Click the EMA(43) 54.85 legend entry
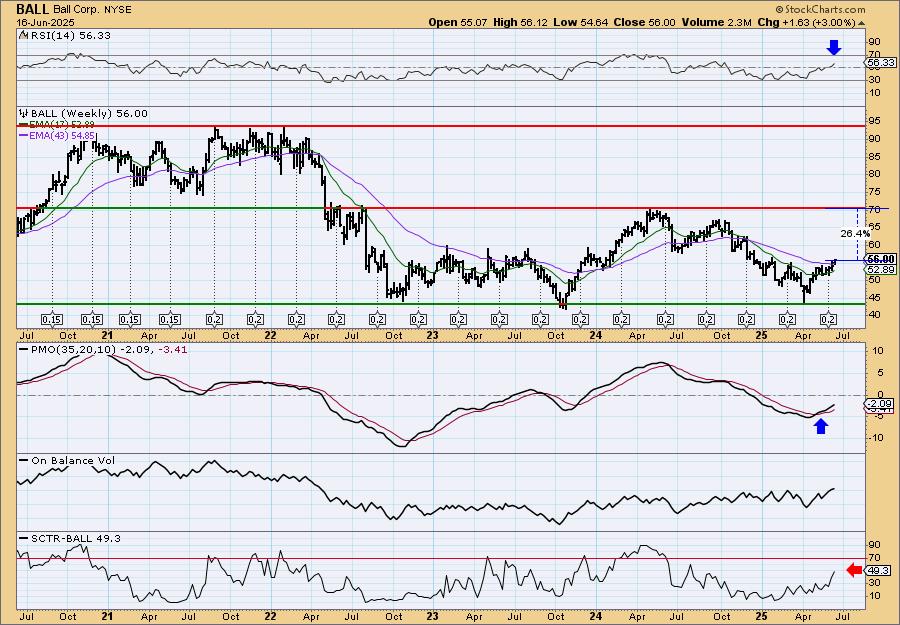Image resolution: width=900 pixels, height=625 pixels. click(x=57, y=135)
